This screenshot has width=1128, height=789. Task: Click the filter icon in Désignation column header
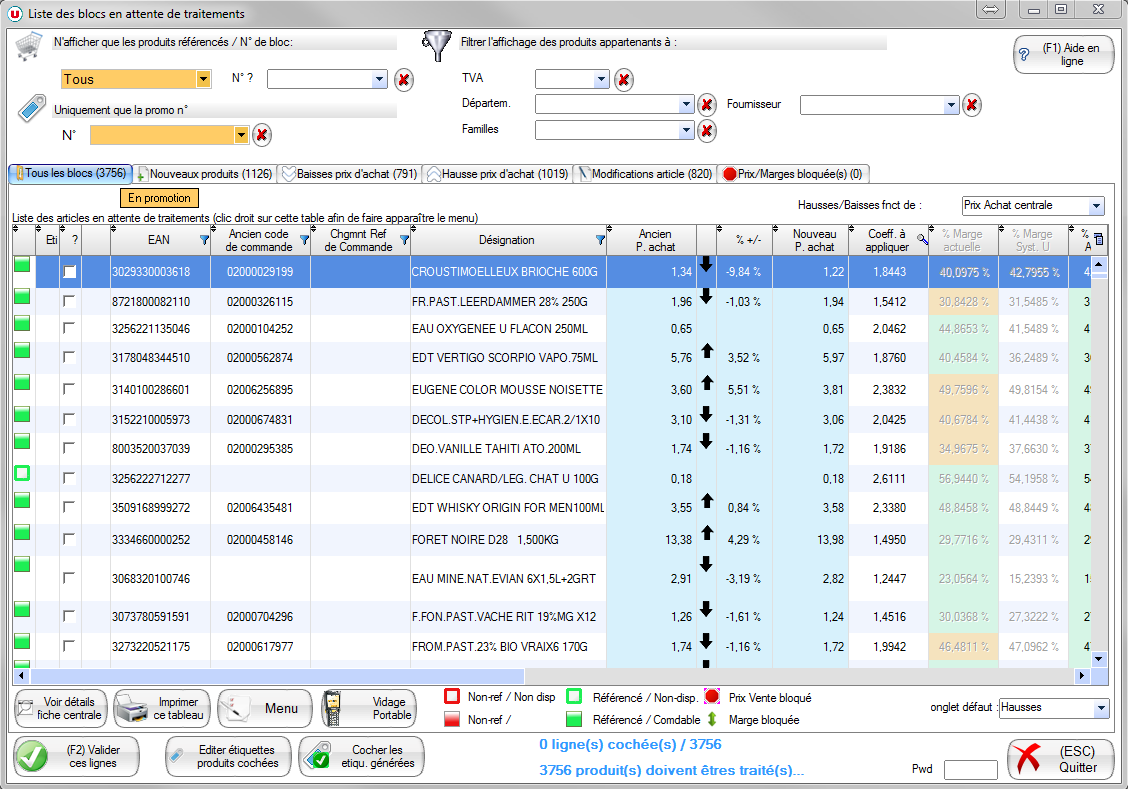click(600, 240)
